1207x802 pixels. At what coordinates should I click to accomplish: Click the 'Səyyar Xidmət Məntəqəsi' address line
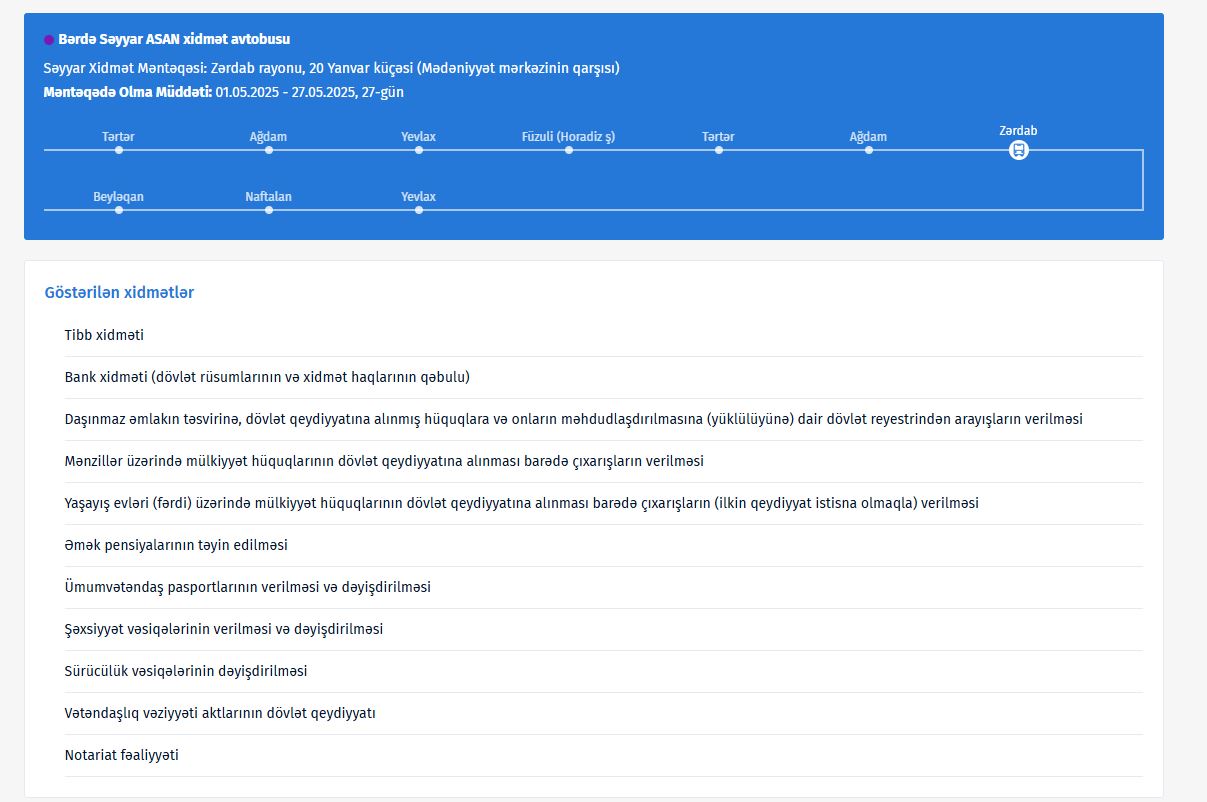(332, 68)
